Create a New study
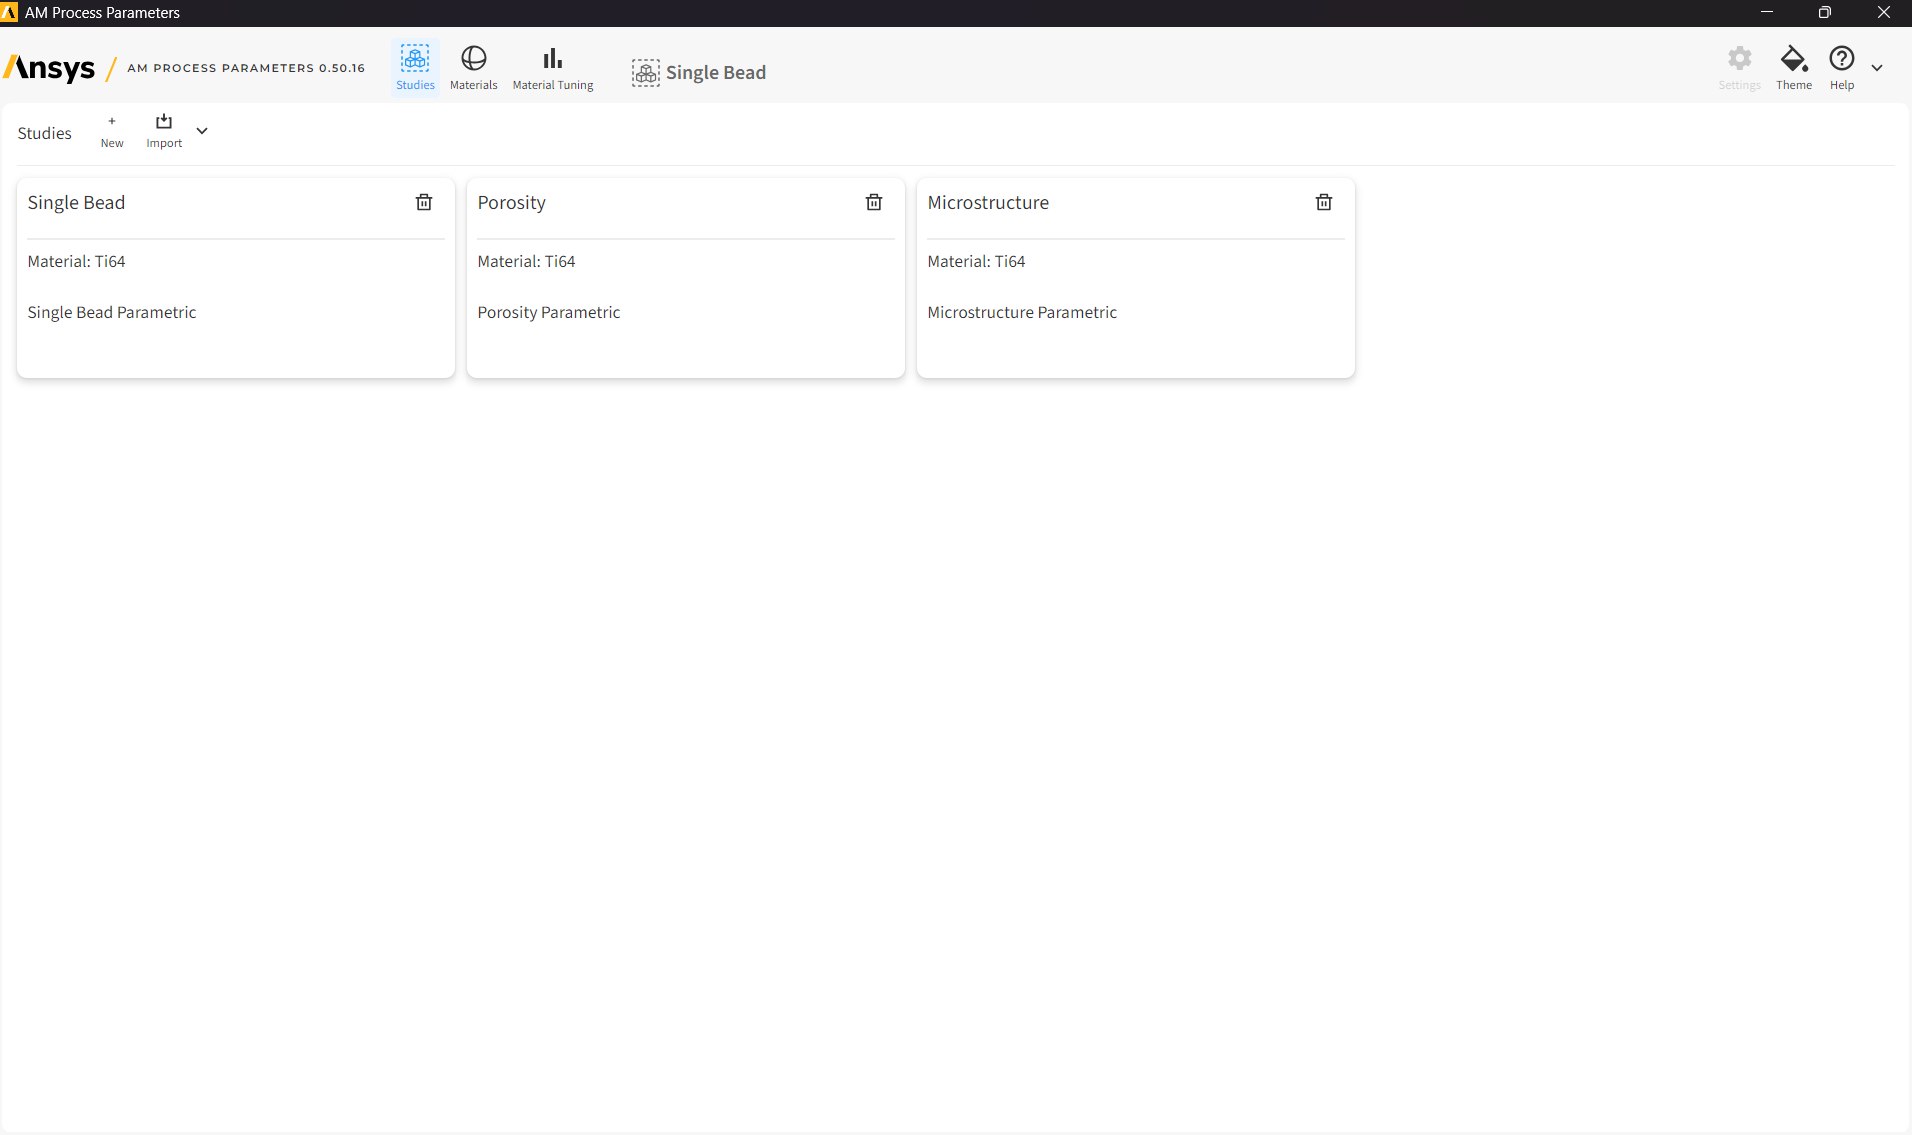The image size is (1912, 1135). pos(112,131)
